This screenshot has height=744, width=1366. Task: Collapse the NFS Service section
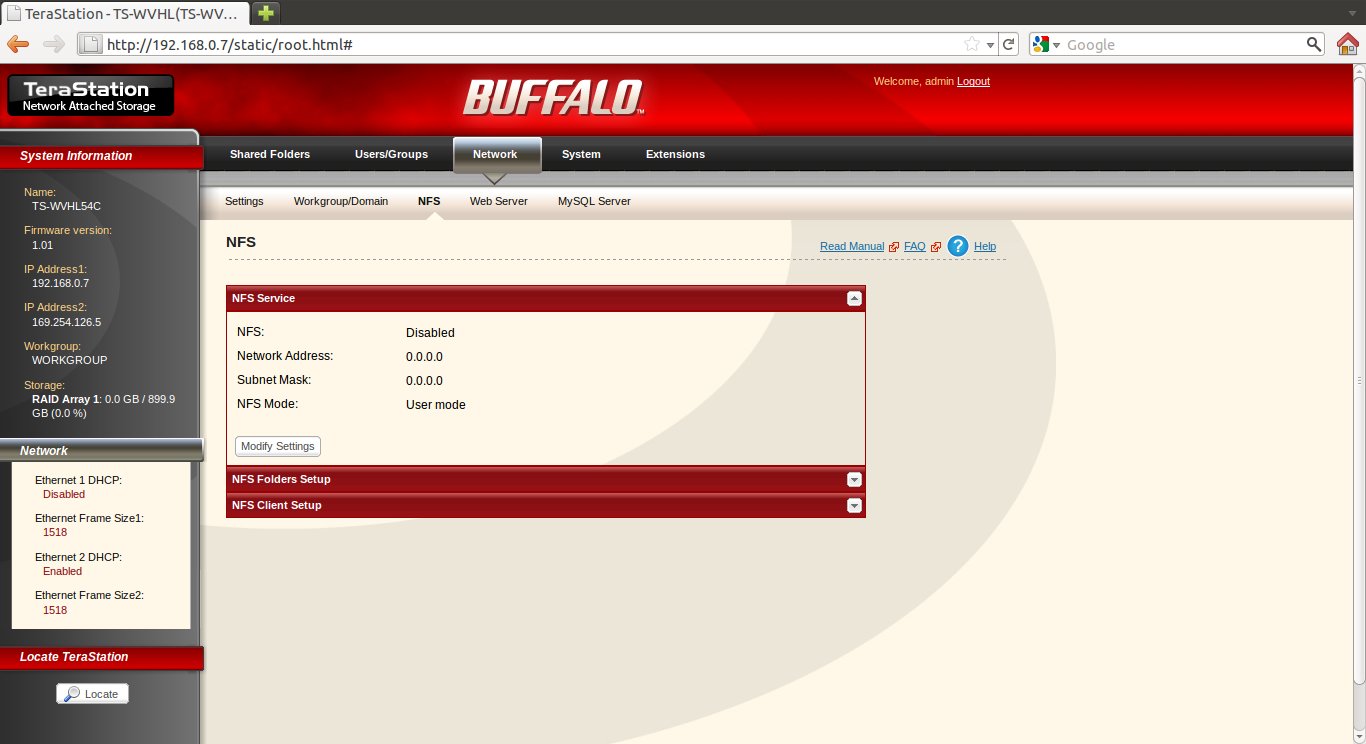854,298
